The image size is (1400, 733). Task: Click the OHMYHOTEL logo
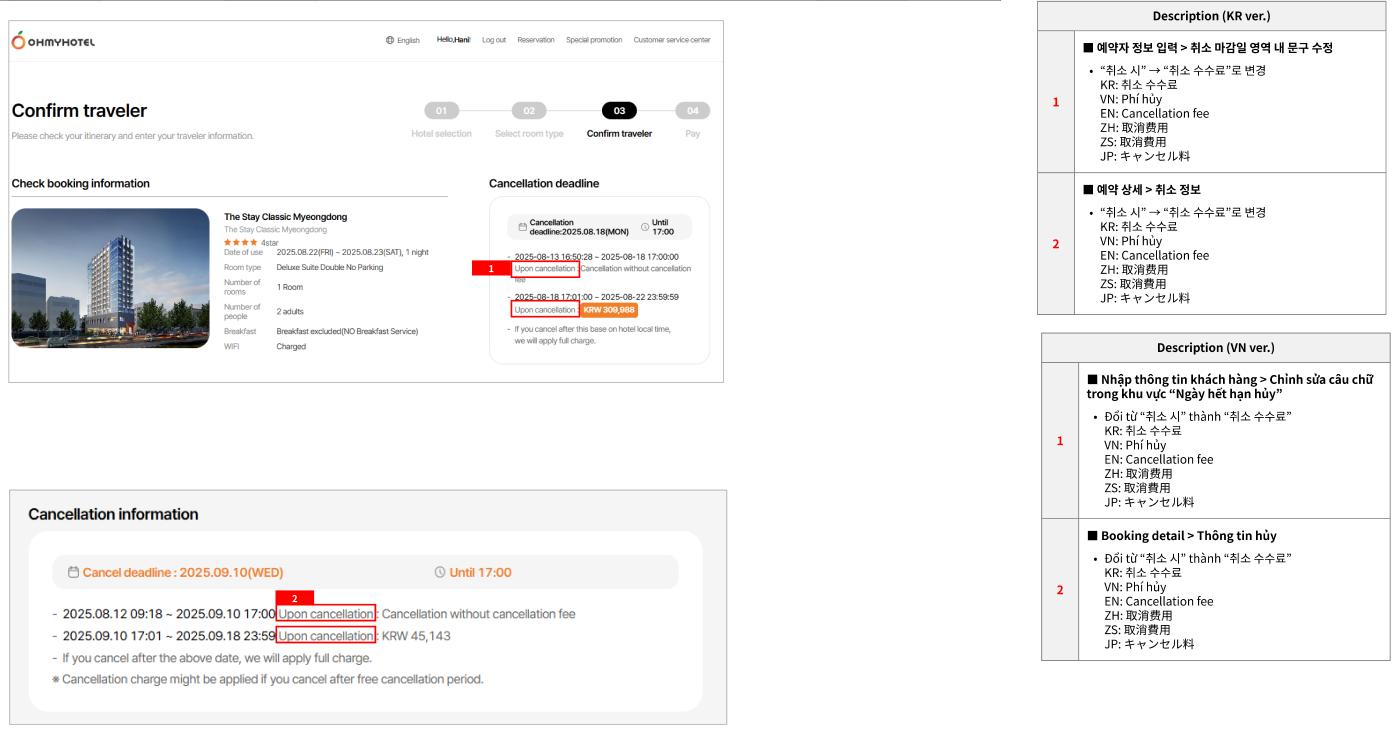click(53, 41)
